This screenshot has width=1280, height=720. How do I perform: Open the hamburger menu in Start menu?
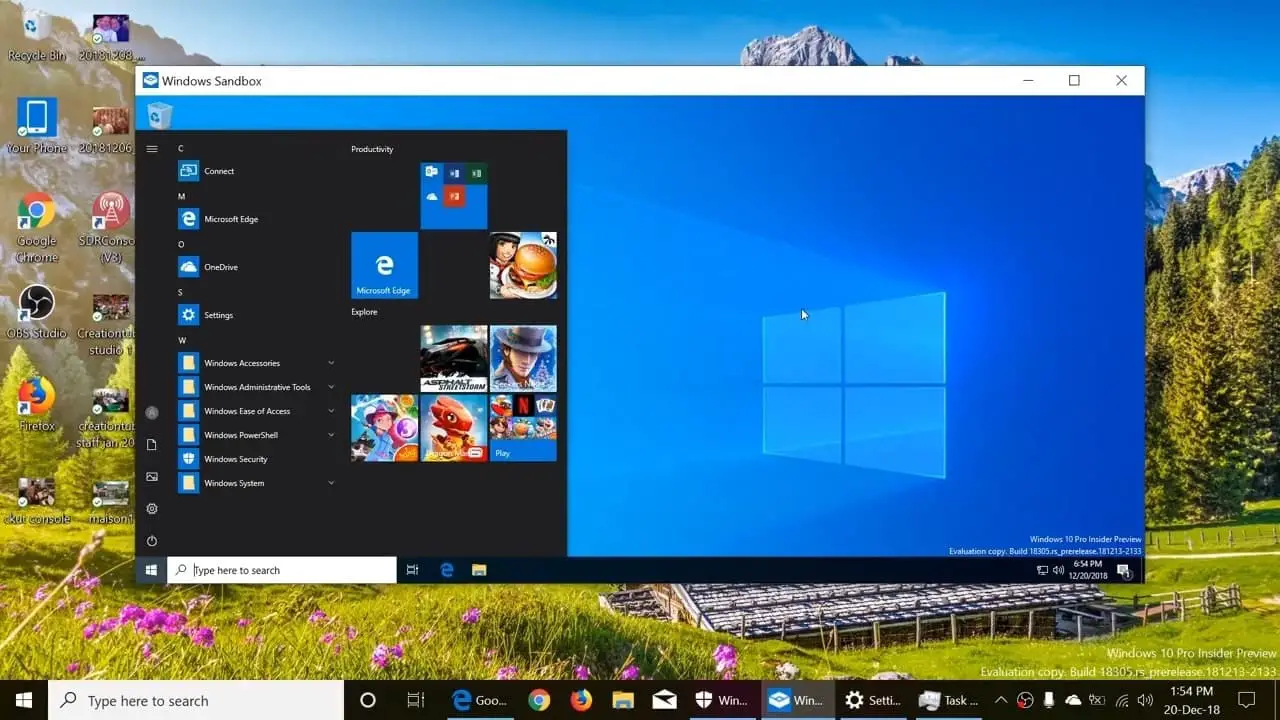[x=152, y=149]
